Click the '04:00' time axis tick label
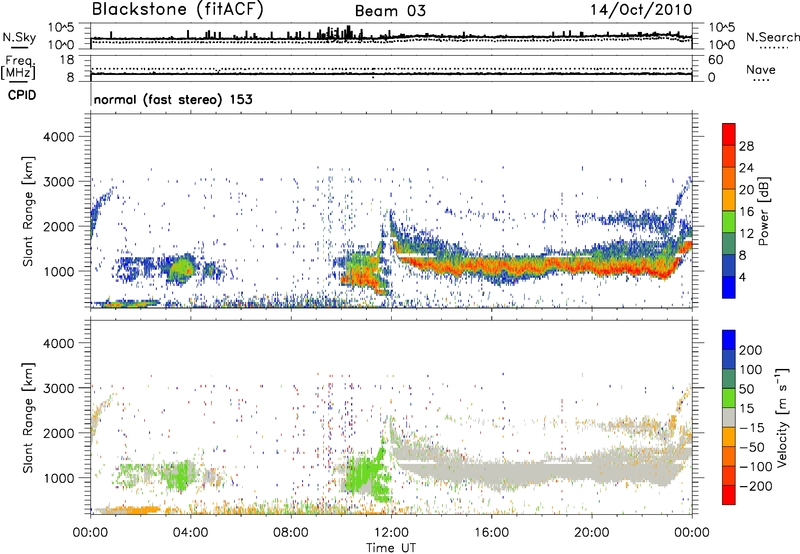The width and height of the screenshot is (800, 554). tap(190, 533)
